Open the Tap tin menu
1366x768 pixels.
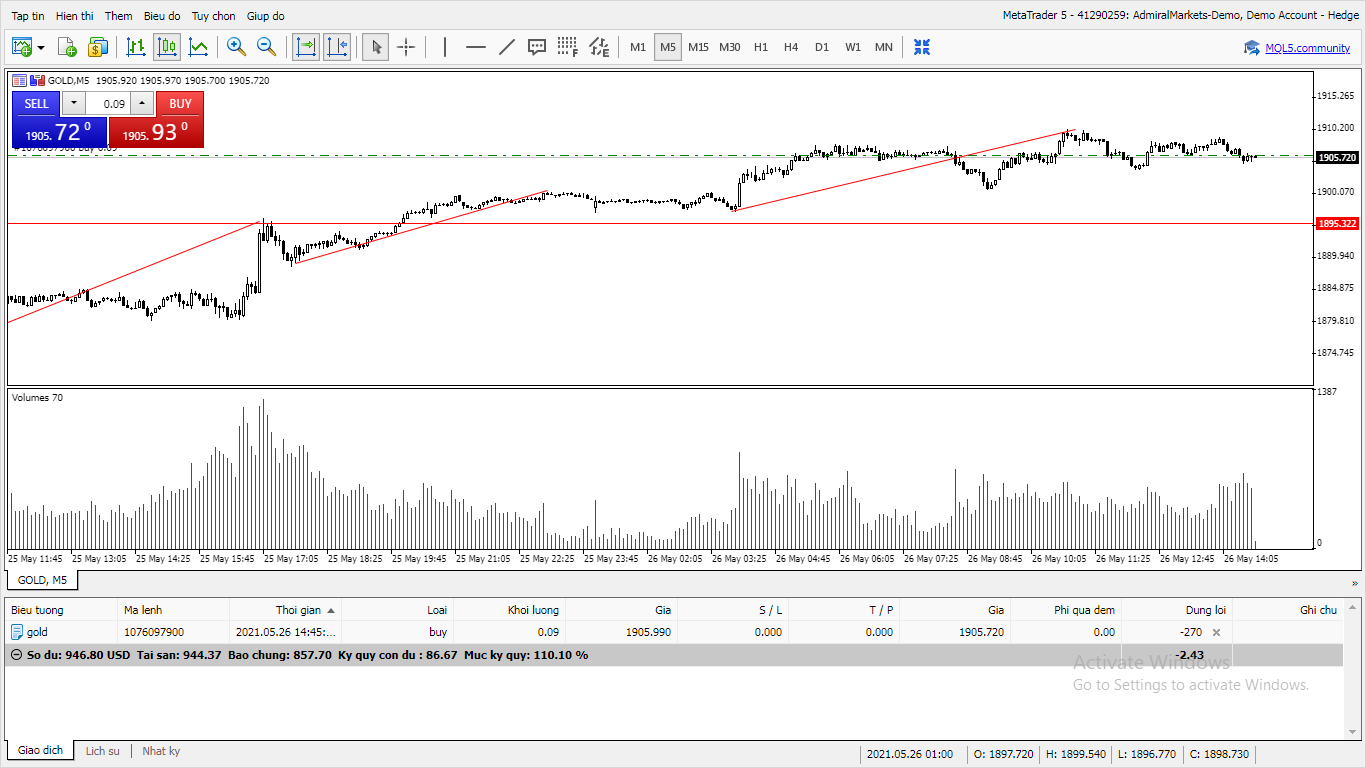tap(28, 16)
